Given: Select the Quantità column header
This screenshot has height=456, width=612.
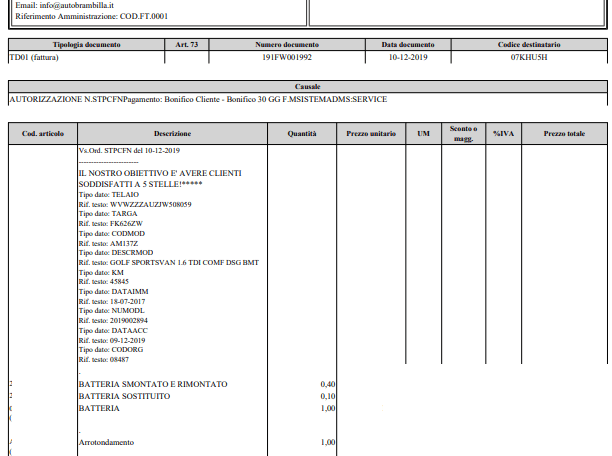Looking at the screenshot, I should (x=302, y=133).
